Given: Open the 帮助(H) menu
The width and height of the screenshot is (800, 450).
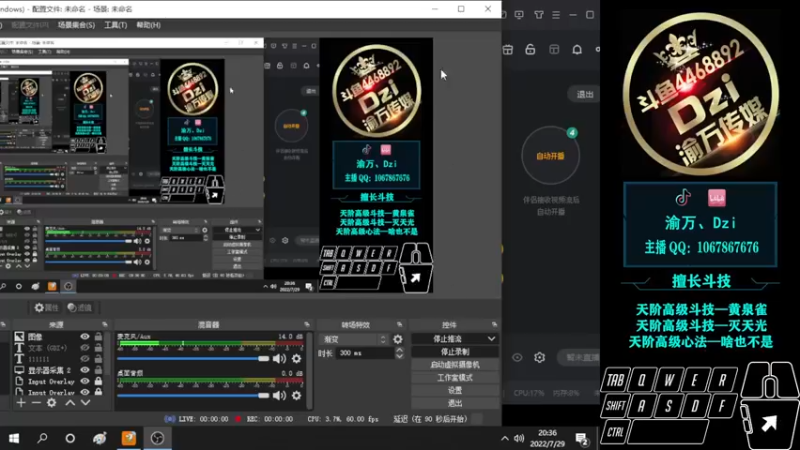Looking at the screenshot, I should (148, 24).
